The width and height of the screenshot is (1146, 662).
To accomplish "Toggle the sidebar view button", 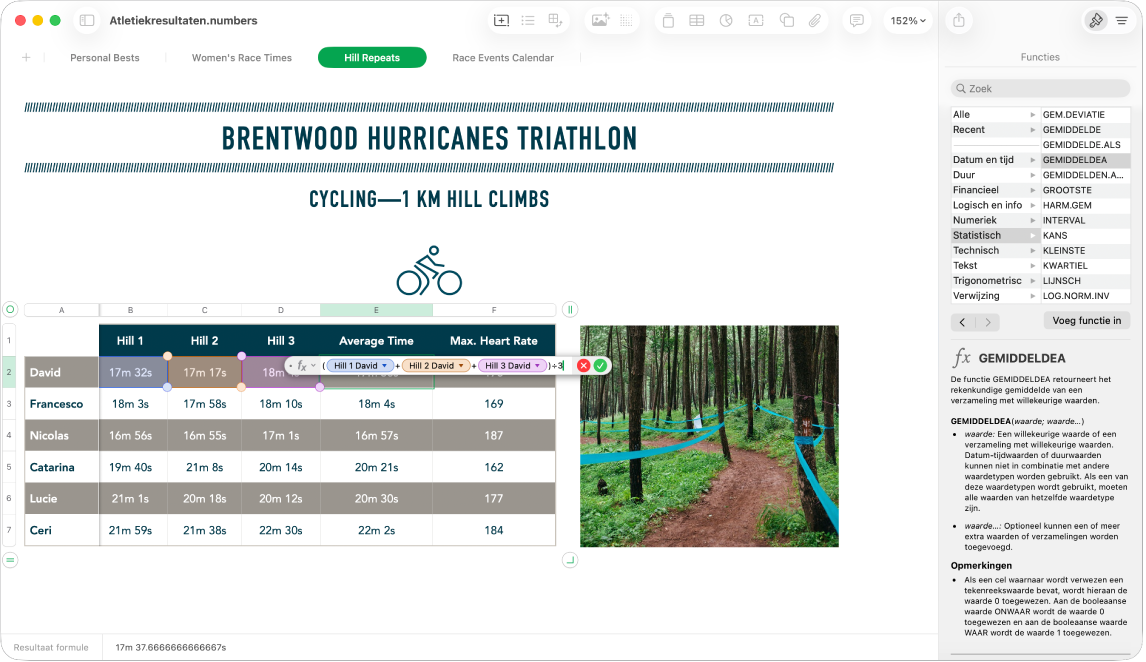I will [x=87, y=20].
